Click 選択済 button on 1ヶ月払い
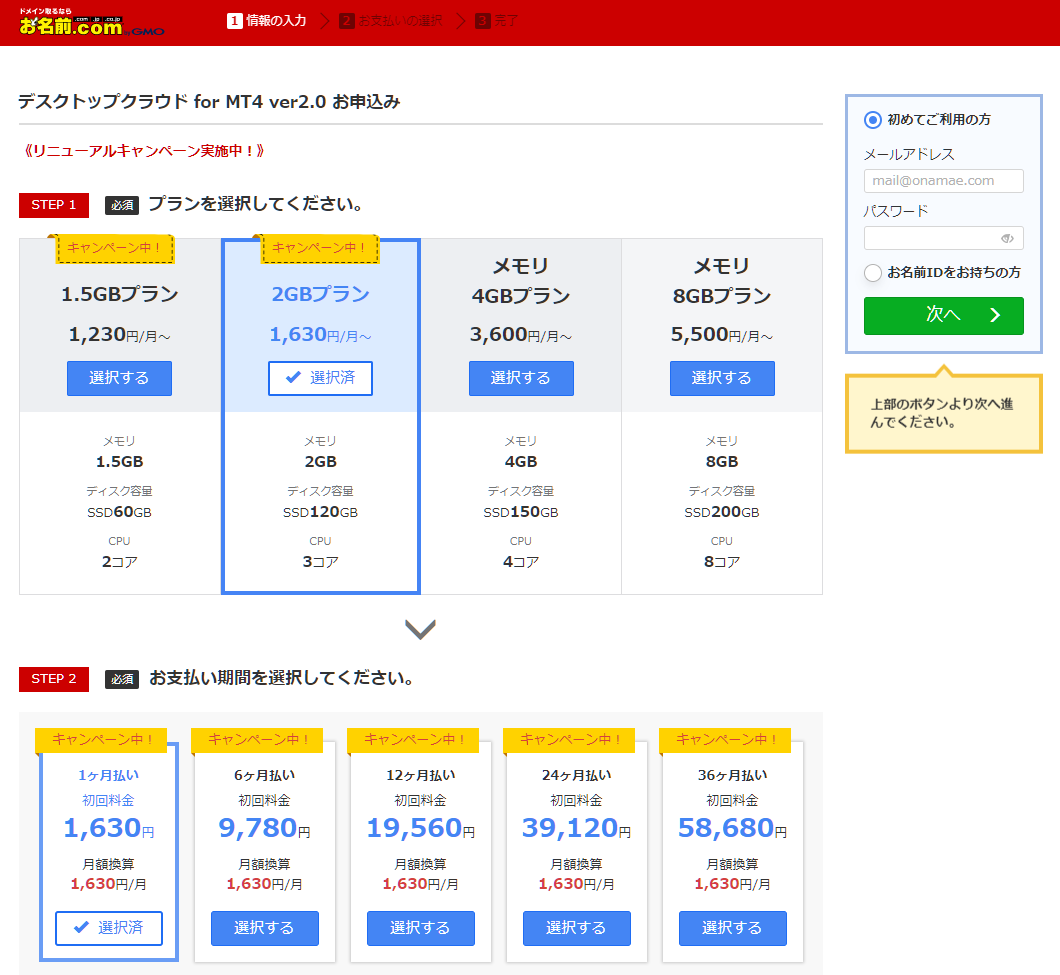The width and height of the screenshot is (1060, 975). coord(108,928)
